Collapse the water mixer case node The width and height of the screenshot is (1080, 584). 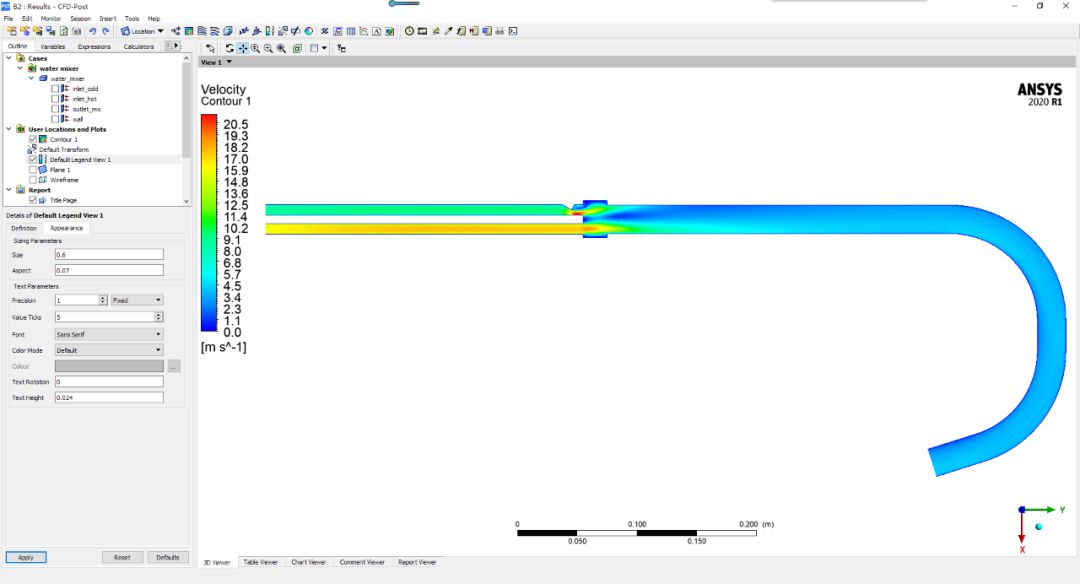pyautogui.click(x=20, y=68)
